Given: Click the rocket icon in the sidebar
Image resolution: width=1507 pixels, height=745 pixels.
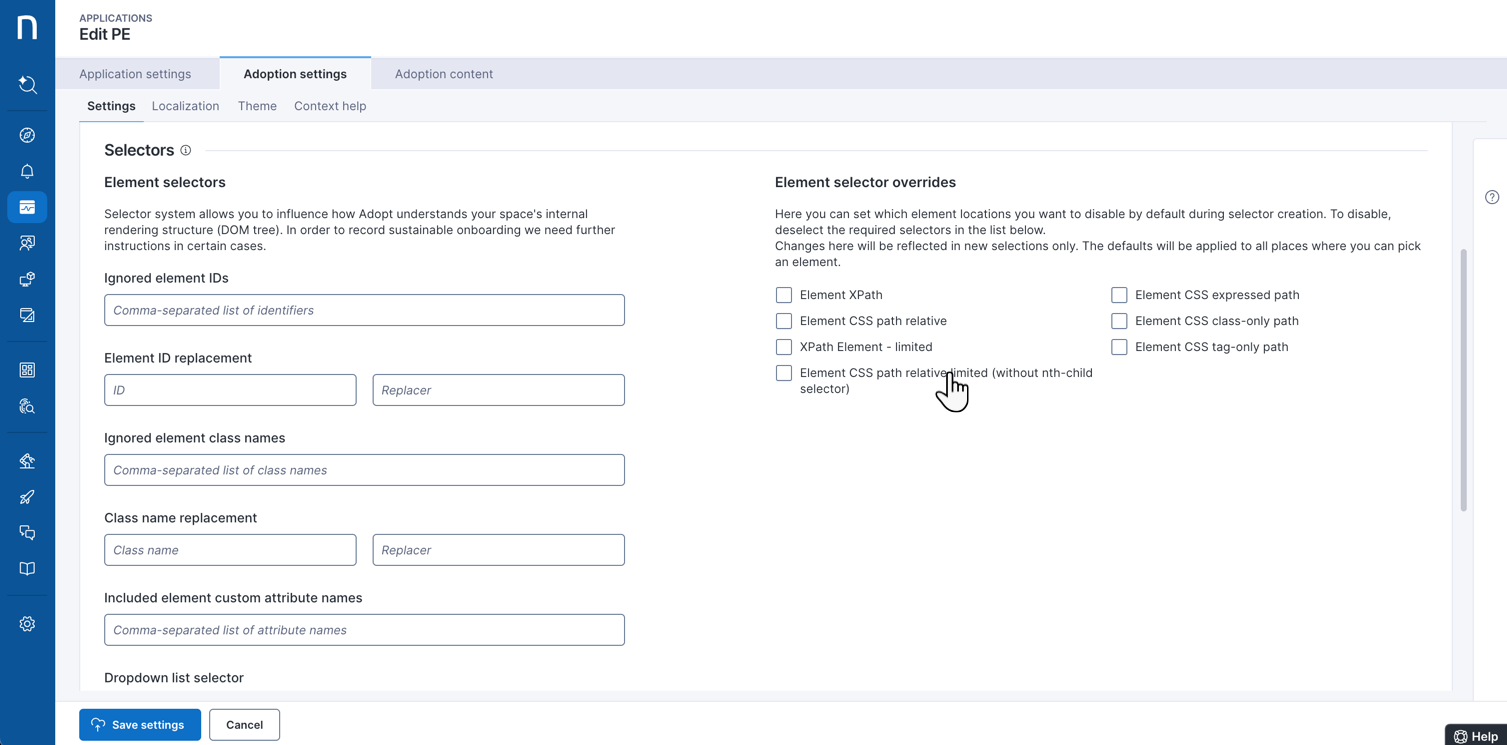Looking at the screenshot, I should point(27,497).
